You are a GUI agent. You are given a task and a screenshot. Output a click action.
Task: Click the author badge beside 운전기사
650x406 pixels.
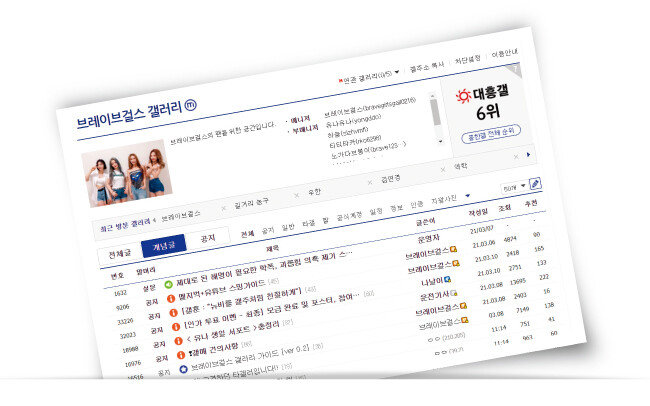[x=454, y=293]
